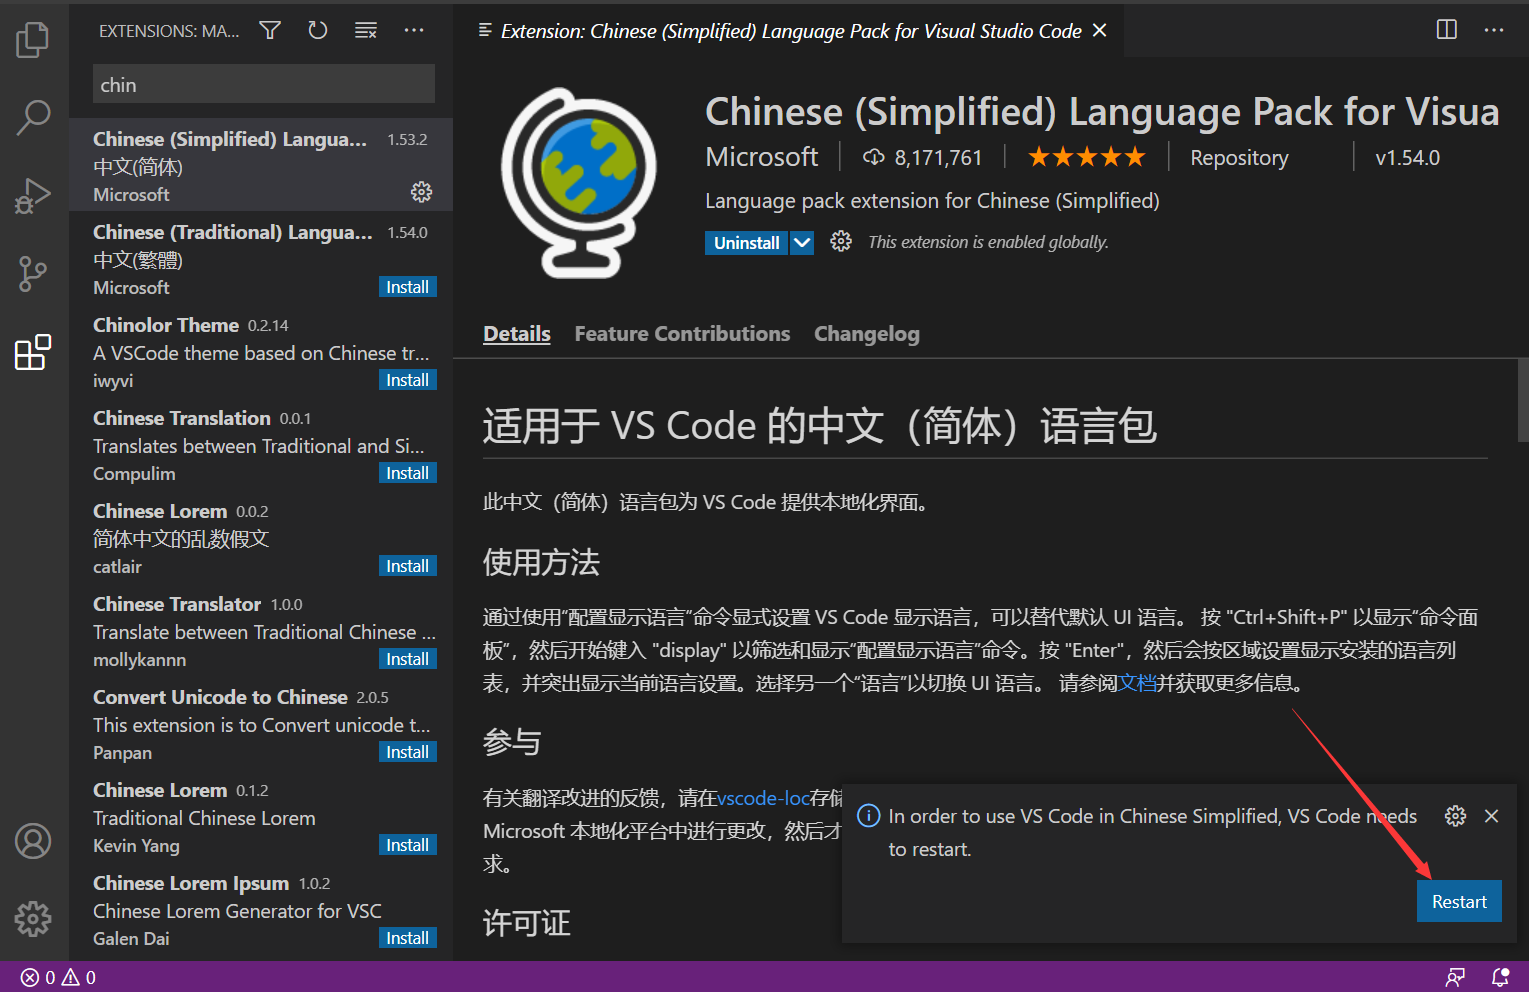
Task: Click the five-star rating
Action: 1087,157
